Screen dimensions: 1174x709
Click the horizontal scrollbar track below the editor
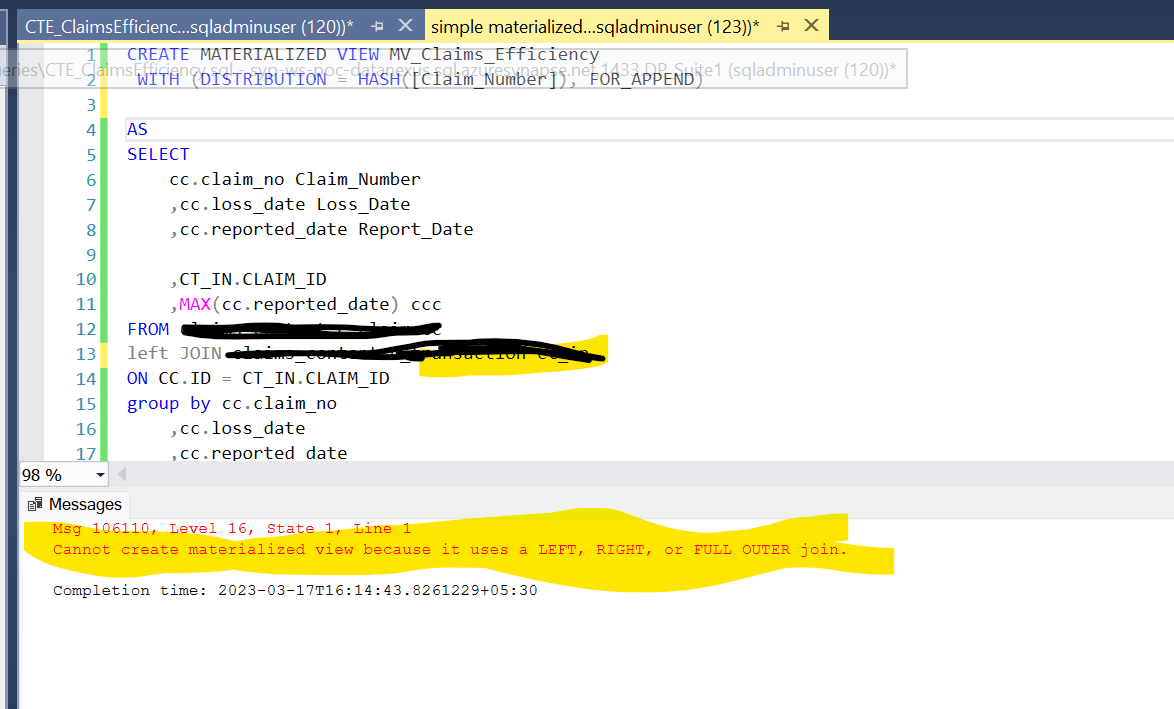coord(600,474)
